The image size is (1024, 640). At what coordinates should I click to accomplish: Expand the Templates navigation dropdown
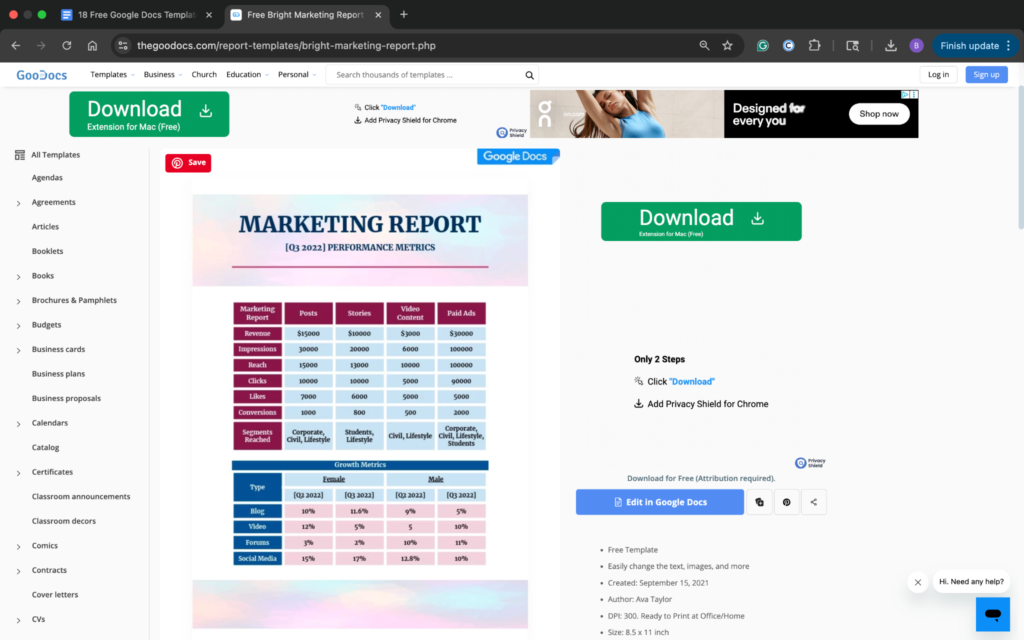(x=110, y=74)
